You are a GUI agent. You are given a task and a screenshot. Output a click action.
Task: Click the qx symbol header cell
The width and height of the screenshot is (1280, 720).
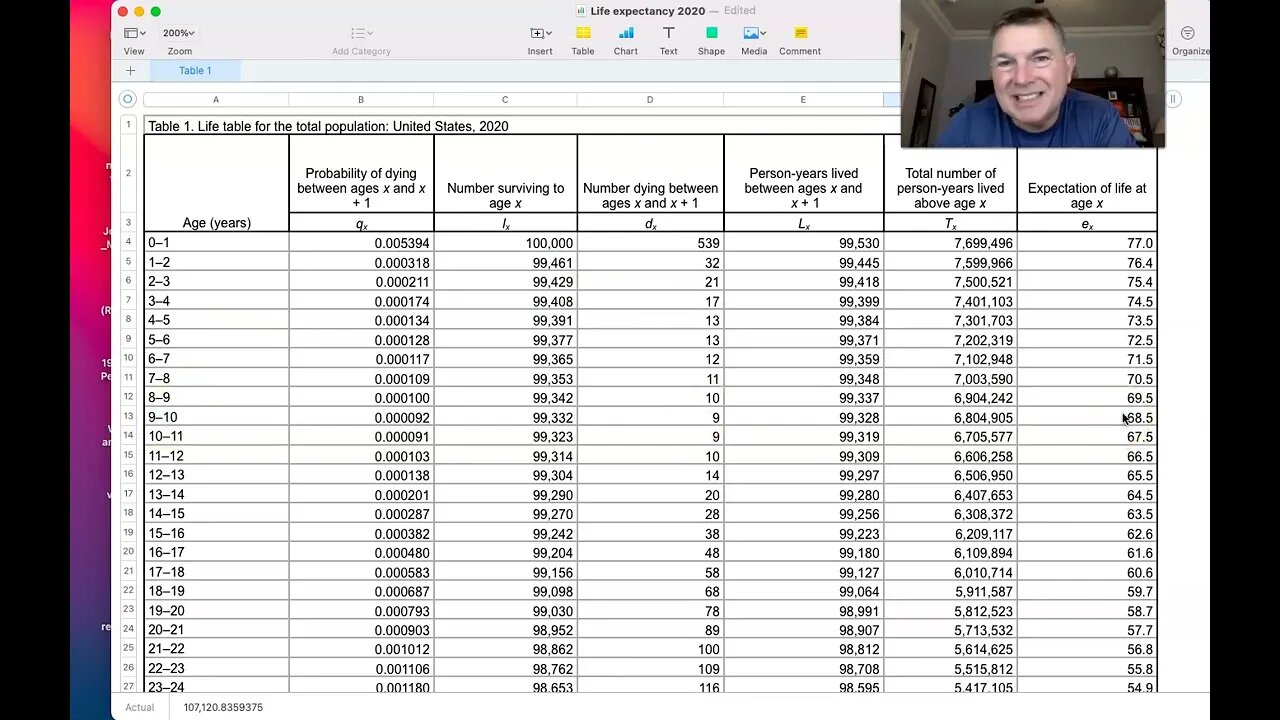coord(361,223)
